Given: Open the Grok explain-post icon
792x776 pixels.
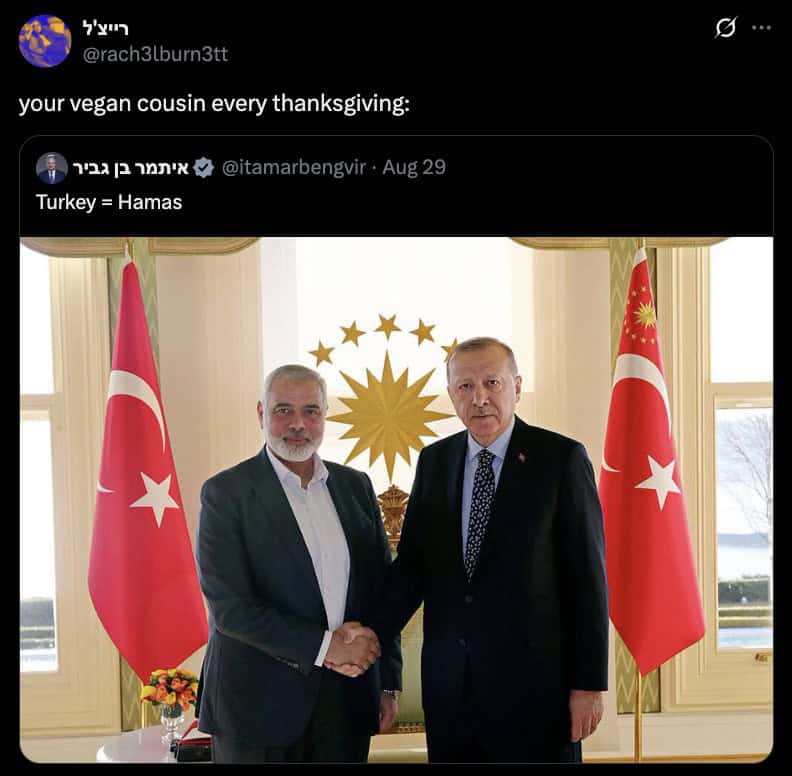Looking at the screenshot, I should pyautogui.click(x=725, y=28).
